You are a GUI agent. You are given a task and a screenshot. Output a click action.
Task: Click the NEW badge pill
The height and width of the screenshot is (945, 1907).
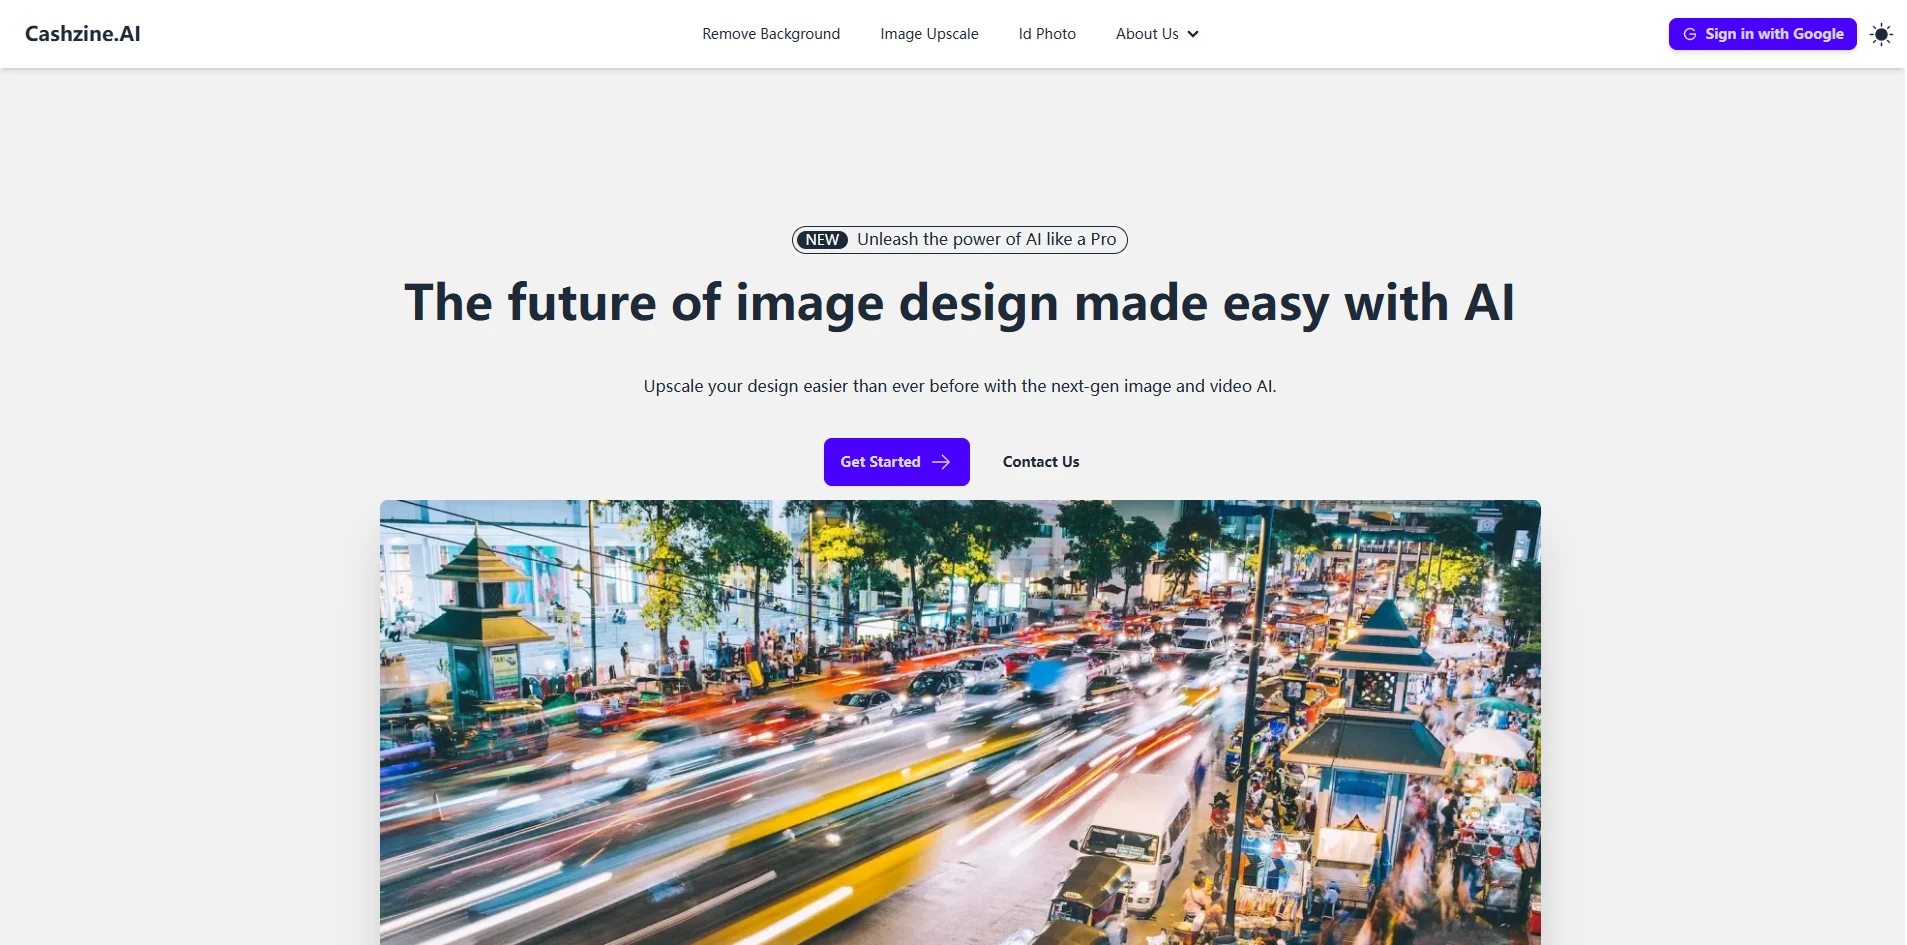pyautogui.click(x=821, y=239)
